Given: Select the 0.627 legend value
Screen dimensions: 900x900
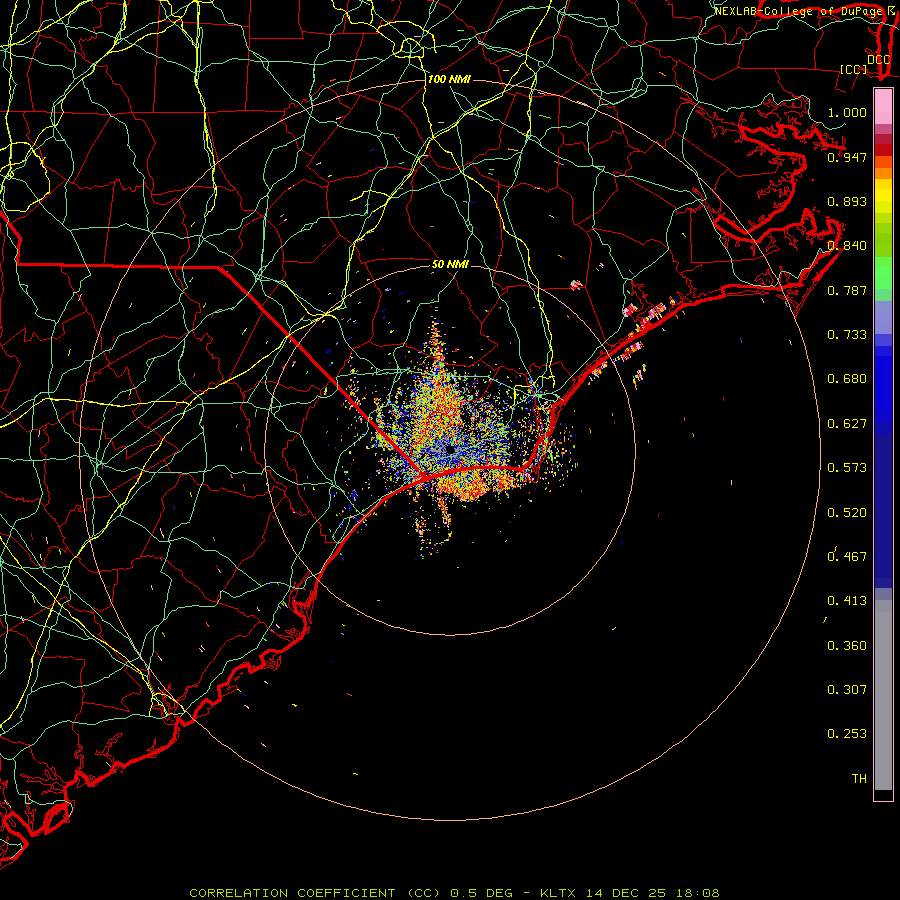Looking at the screenshot, I should (847, 424).
